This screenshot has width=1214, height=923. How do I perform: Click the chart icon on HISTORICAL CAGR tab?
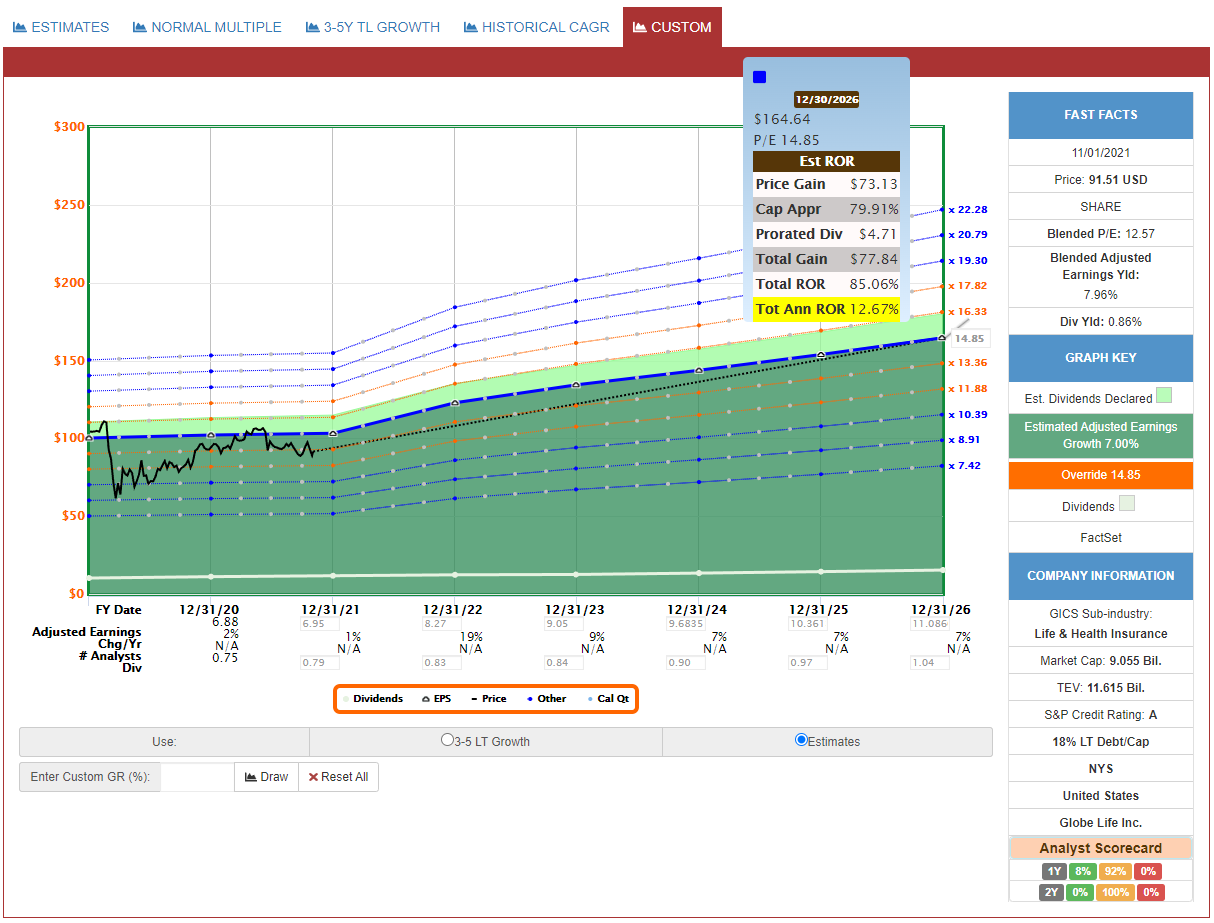470,27
